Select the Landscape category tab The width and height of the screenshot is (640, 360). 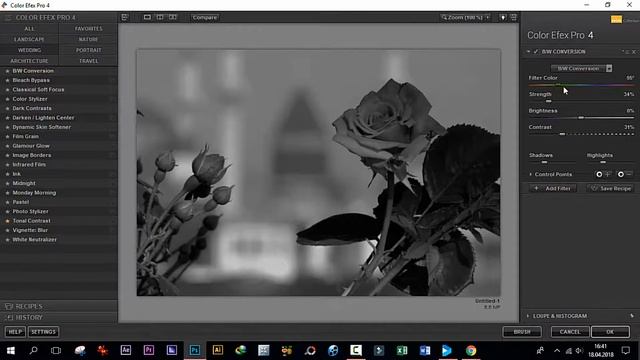(29, 39)
